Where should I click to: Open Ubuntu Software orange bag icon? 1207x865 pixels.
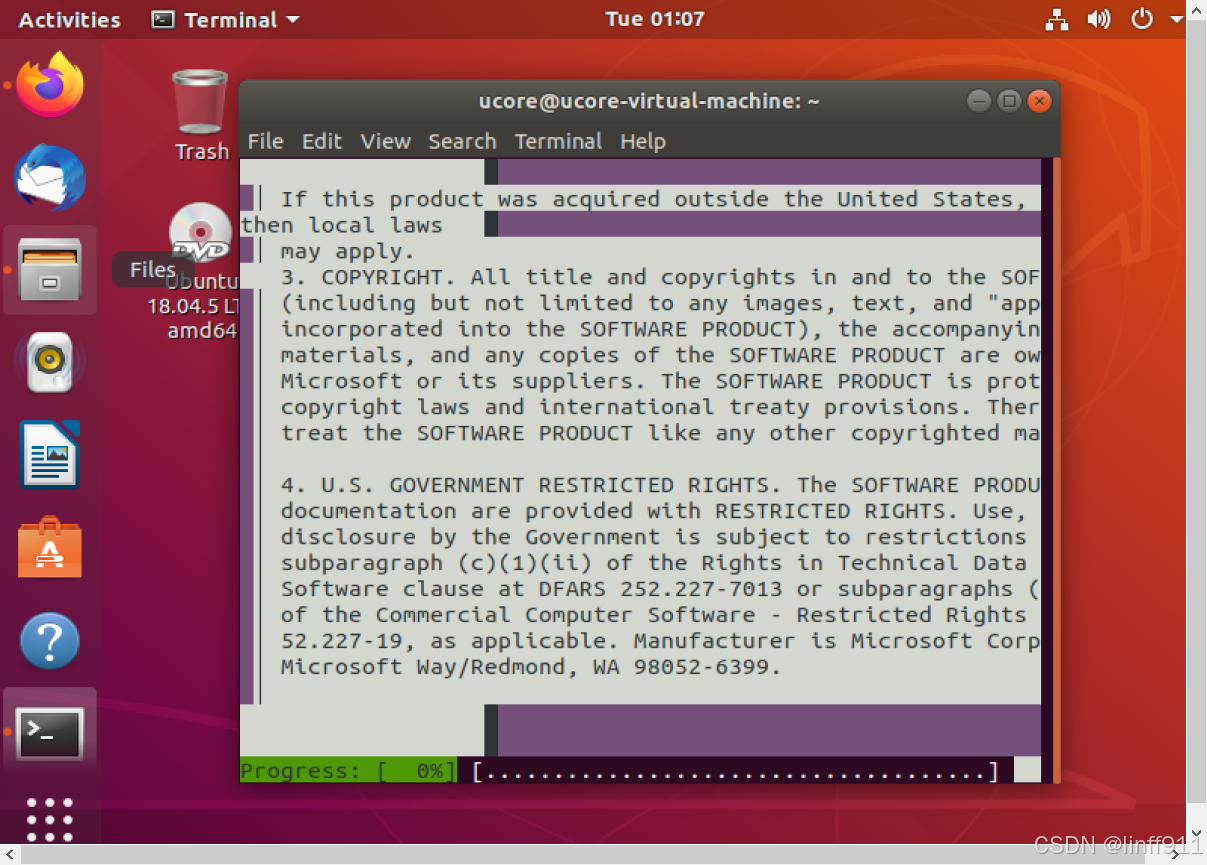click(x=50, y=547)
